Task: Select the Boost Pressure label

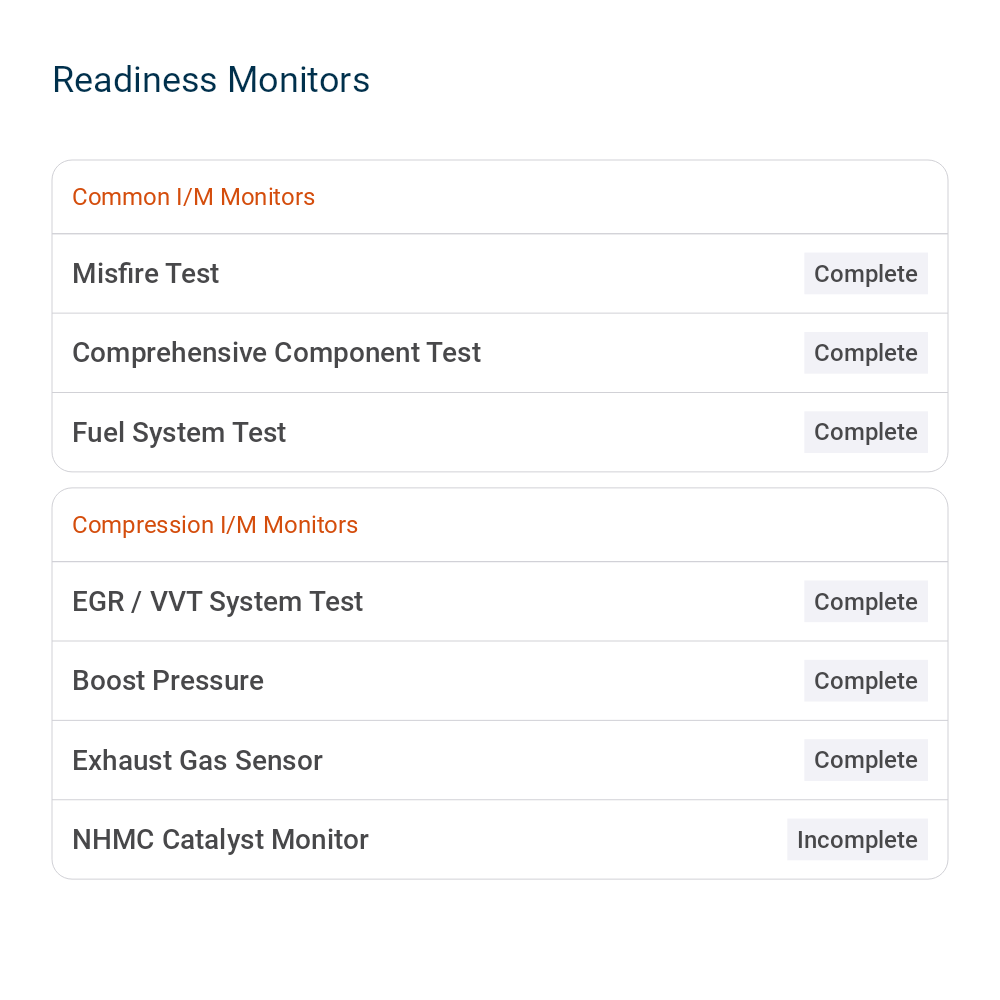Action: [168, 681]
